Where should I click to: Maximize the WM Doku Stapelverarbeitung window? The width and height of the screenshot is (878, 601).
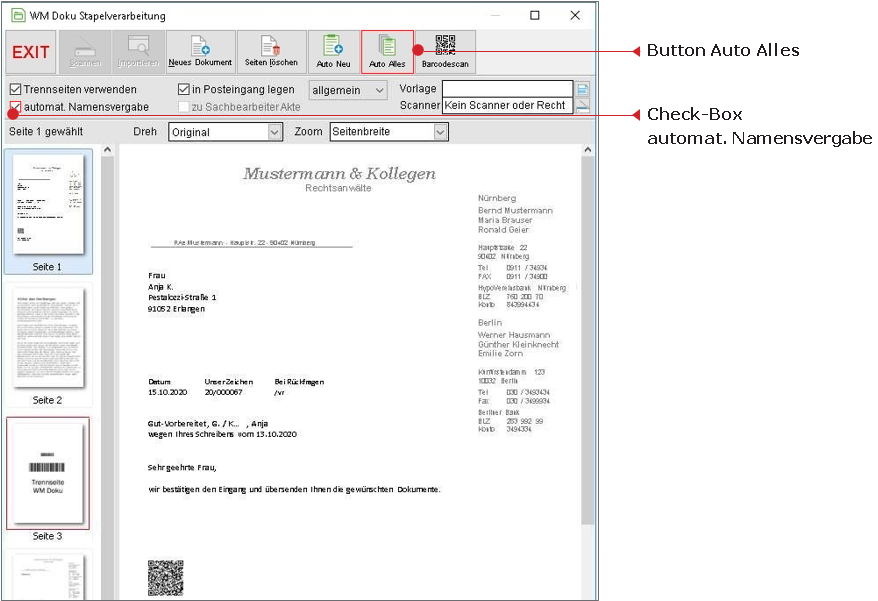coord(535,15)
